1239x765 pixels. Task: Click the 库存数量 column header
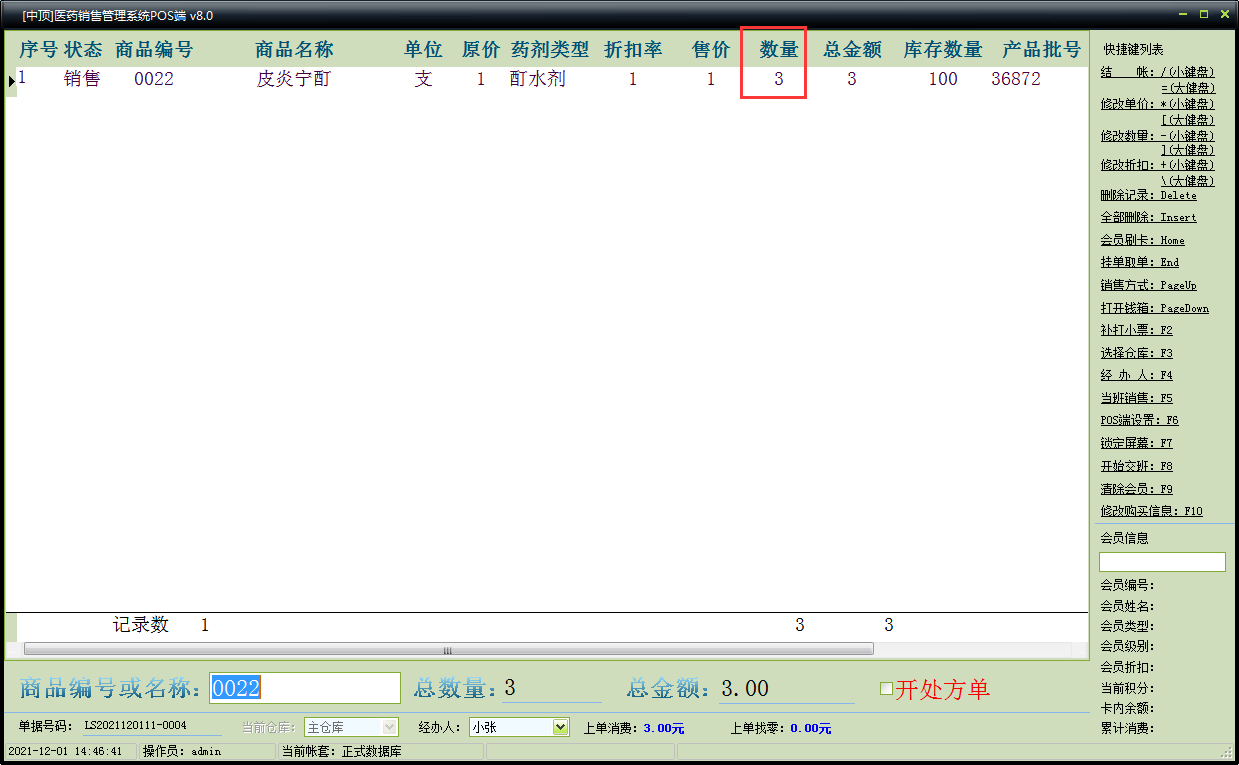[943, 50]
